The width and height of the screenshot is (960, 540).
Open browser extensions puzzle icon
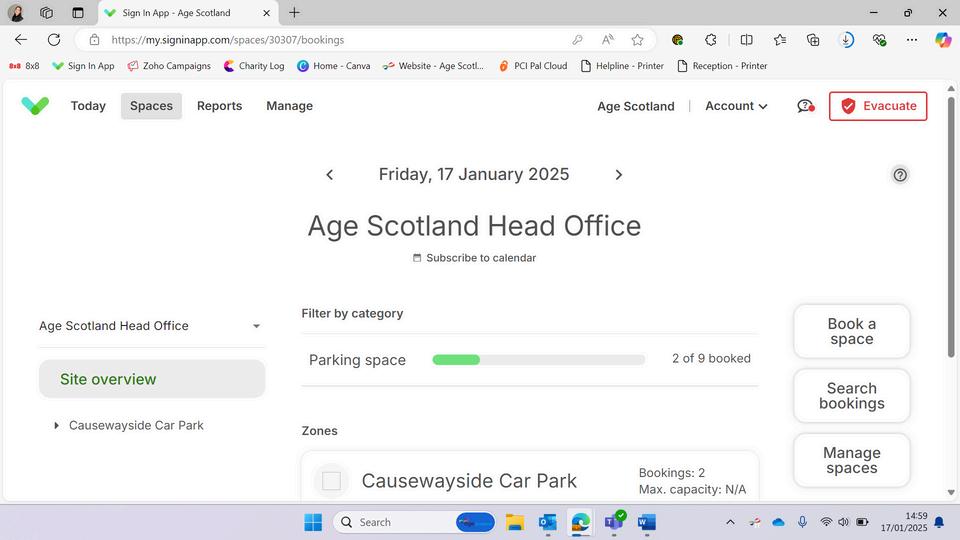(x=710, y=40)
